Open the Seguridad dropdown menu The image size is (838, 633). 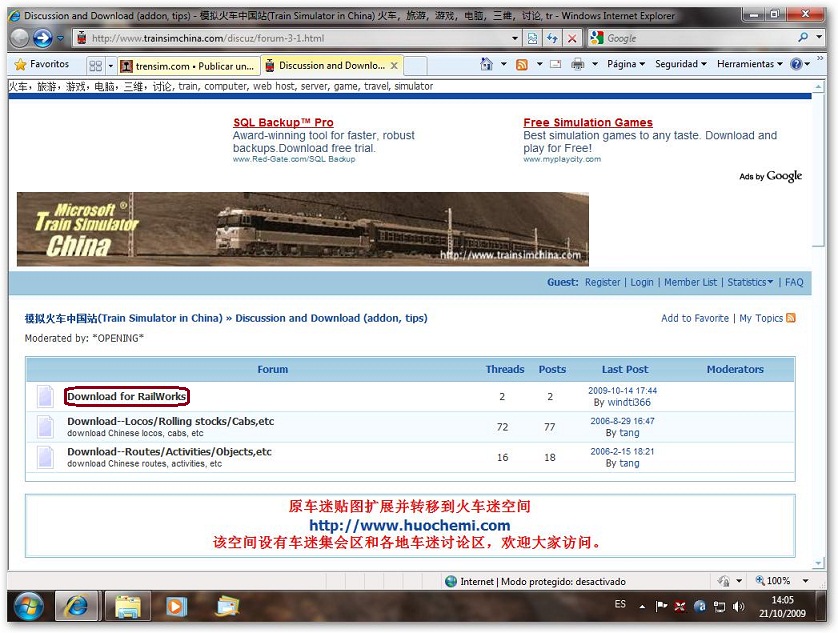point(681,64)
